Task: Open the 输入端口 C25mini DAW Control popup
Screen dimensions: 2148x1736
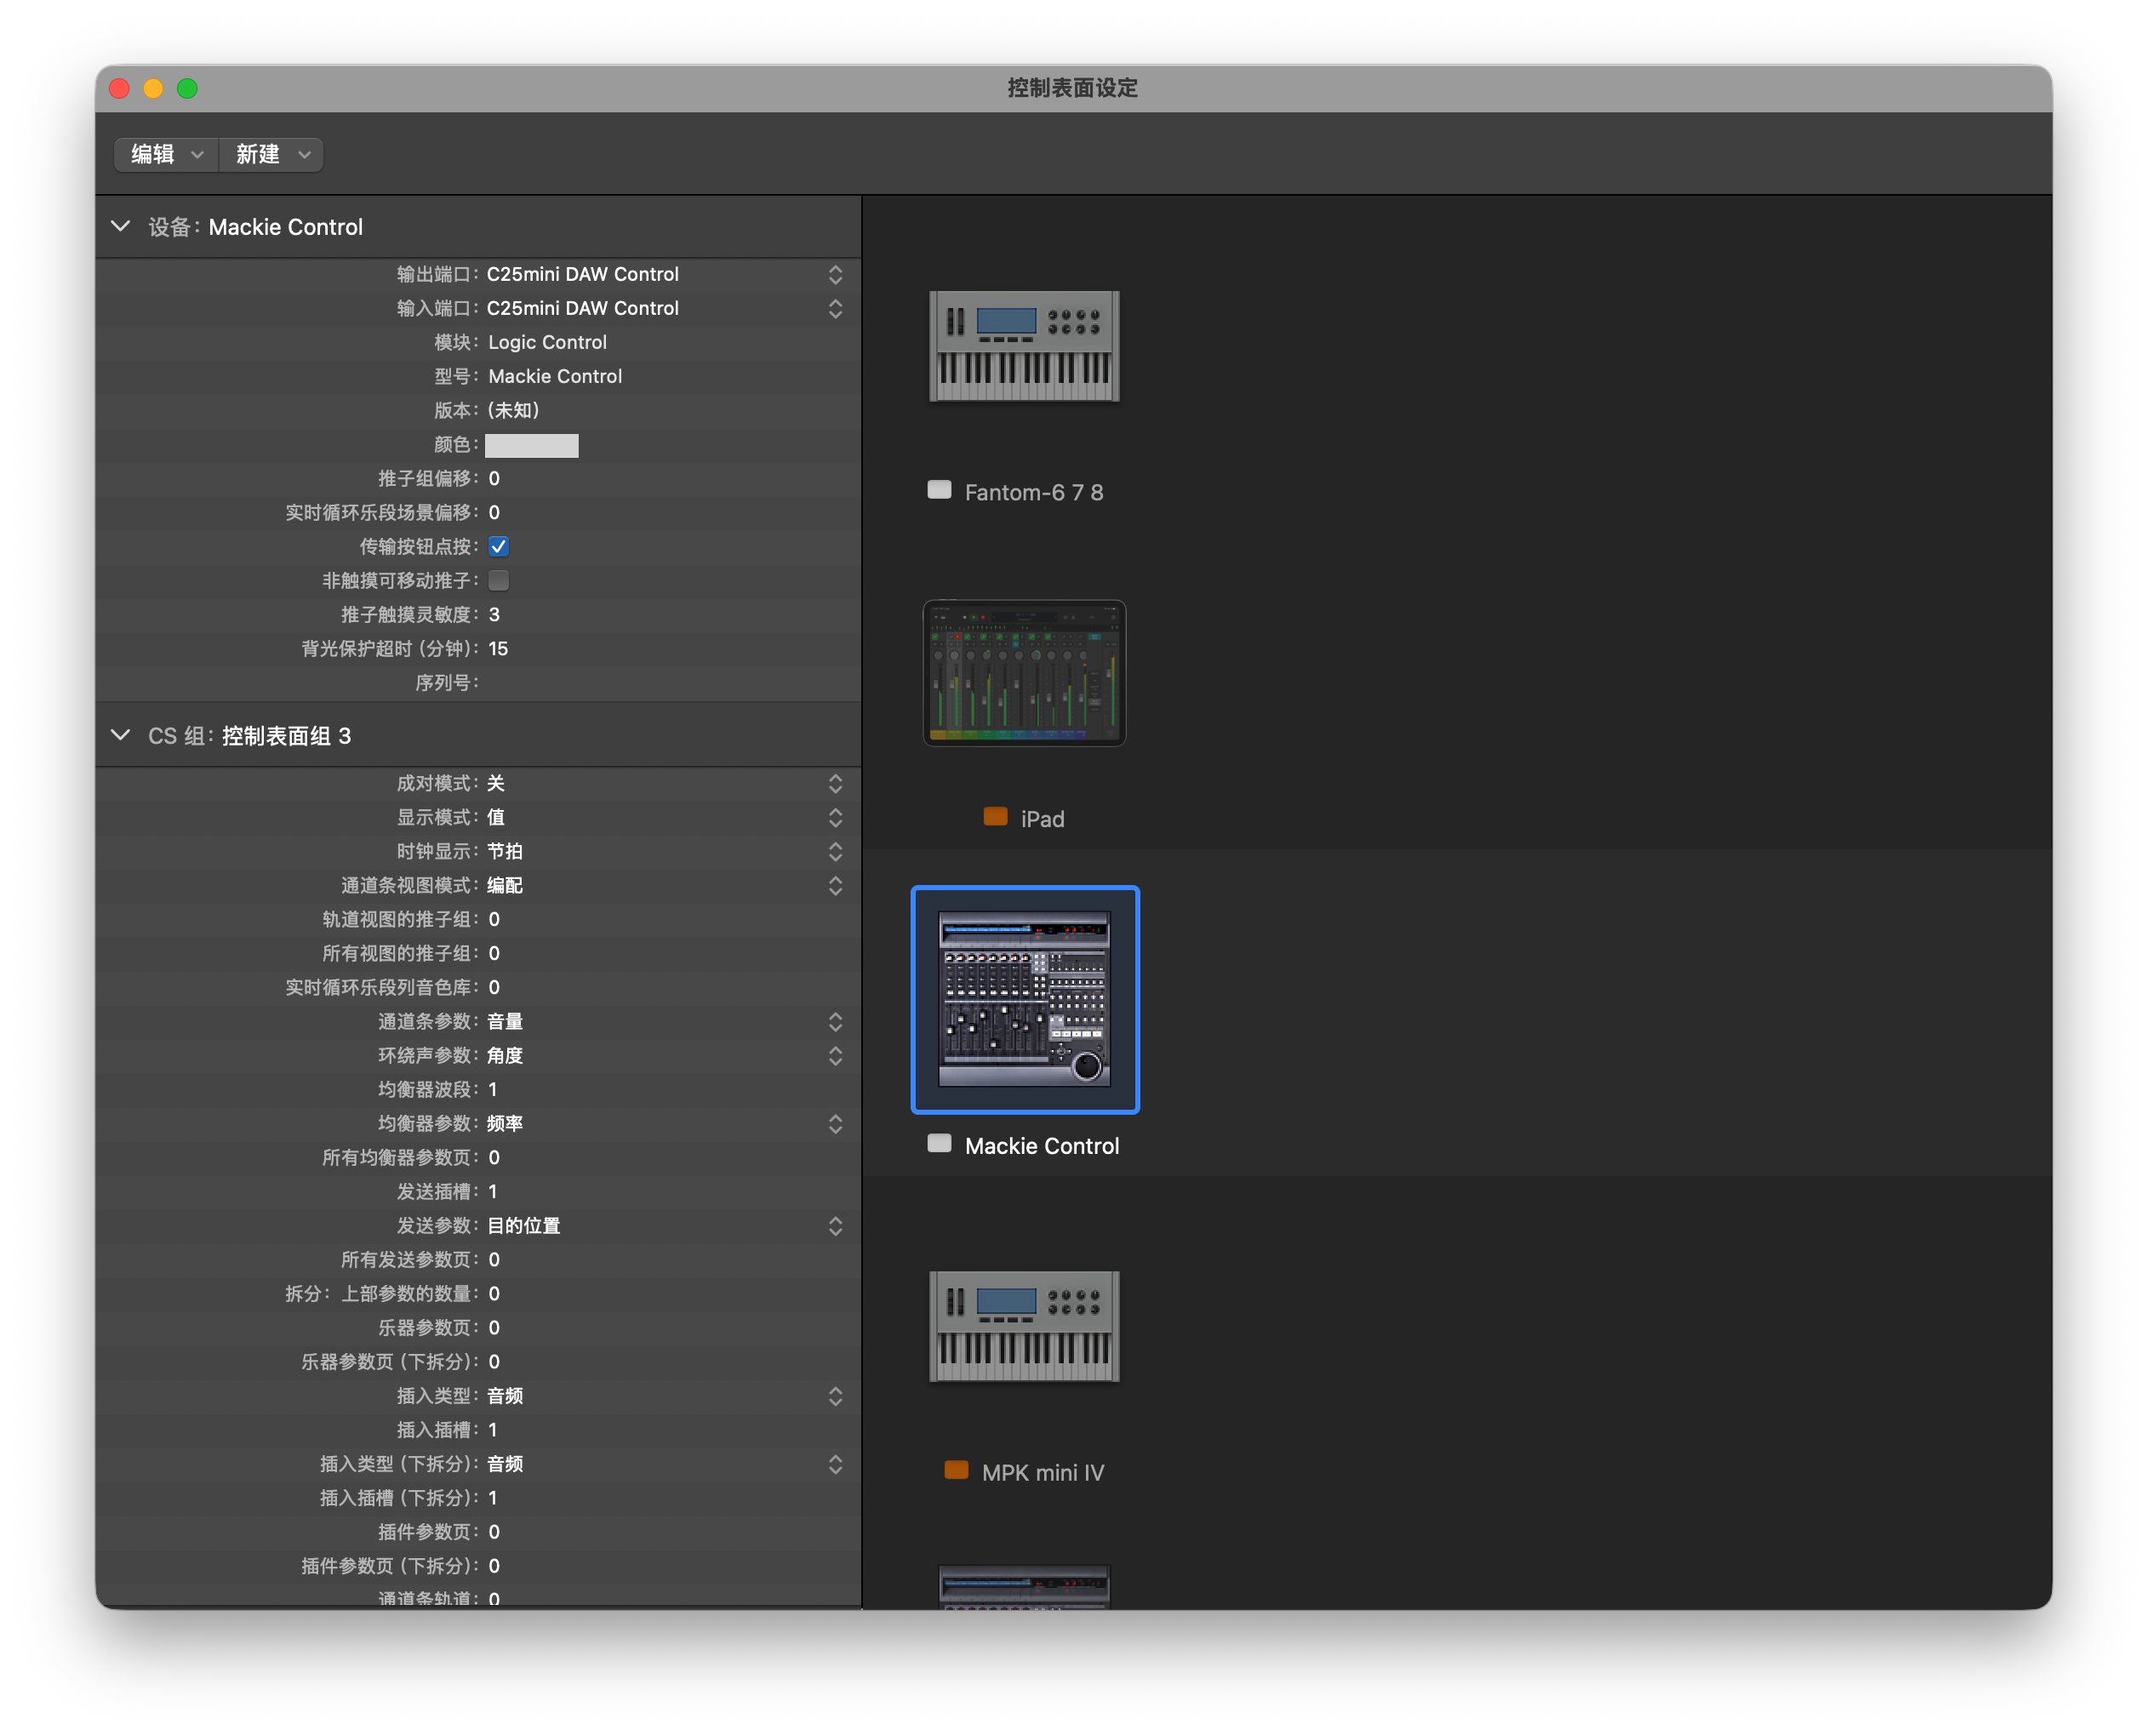Action: click(666, 308)
